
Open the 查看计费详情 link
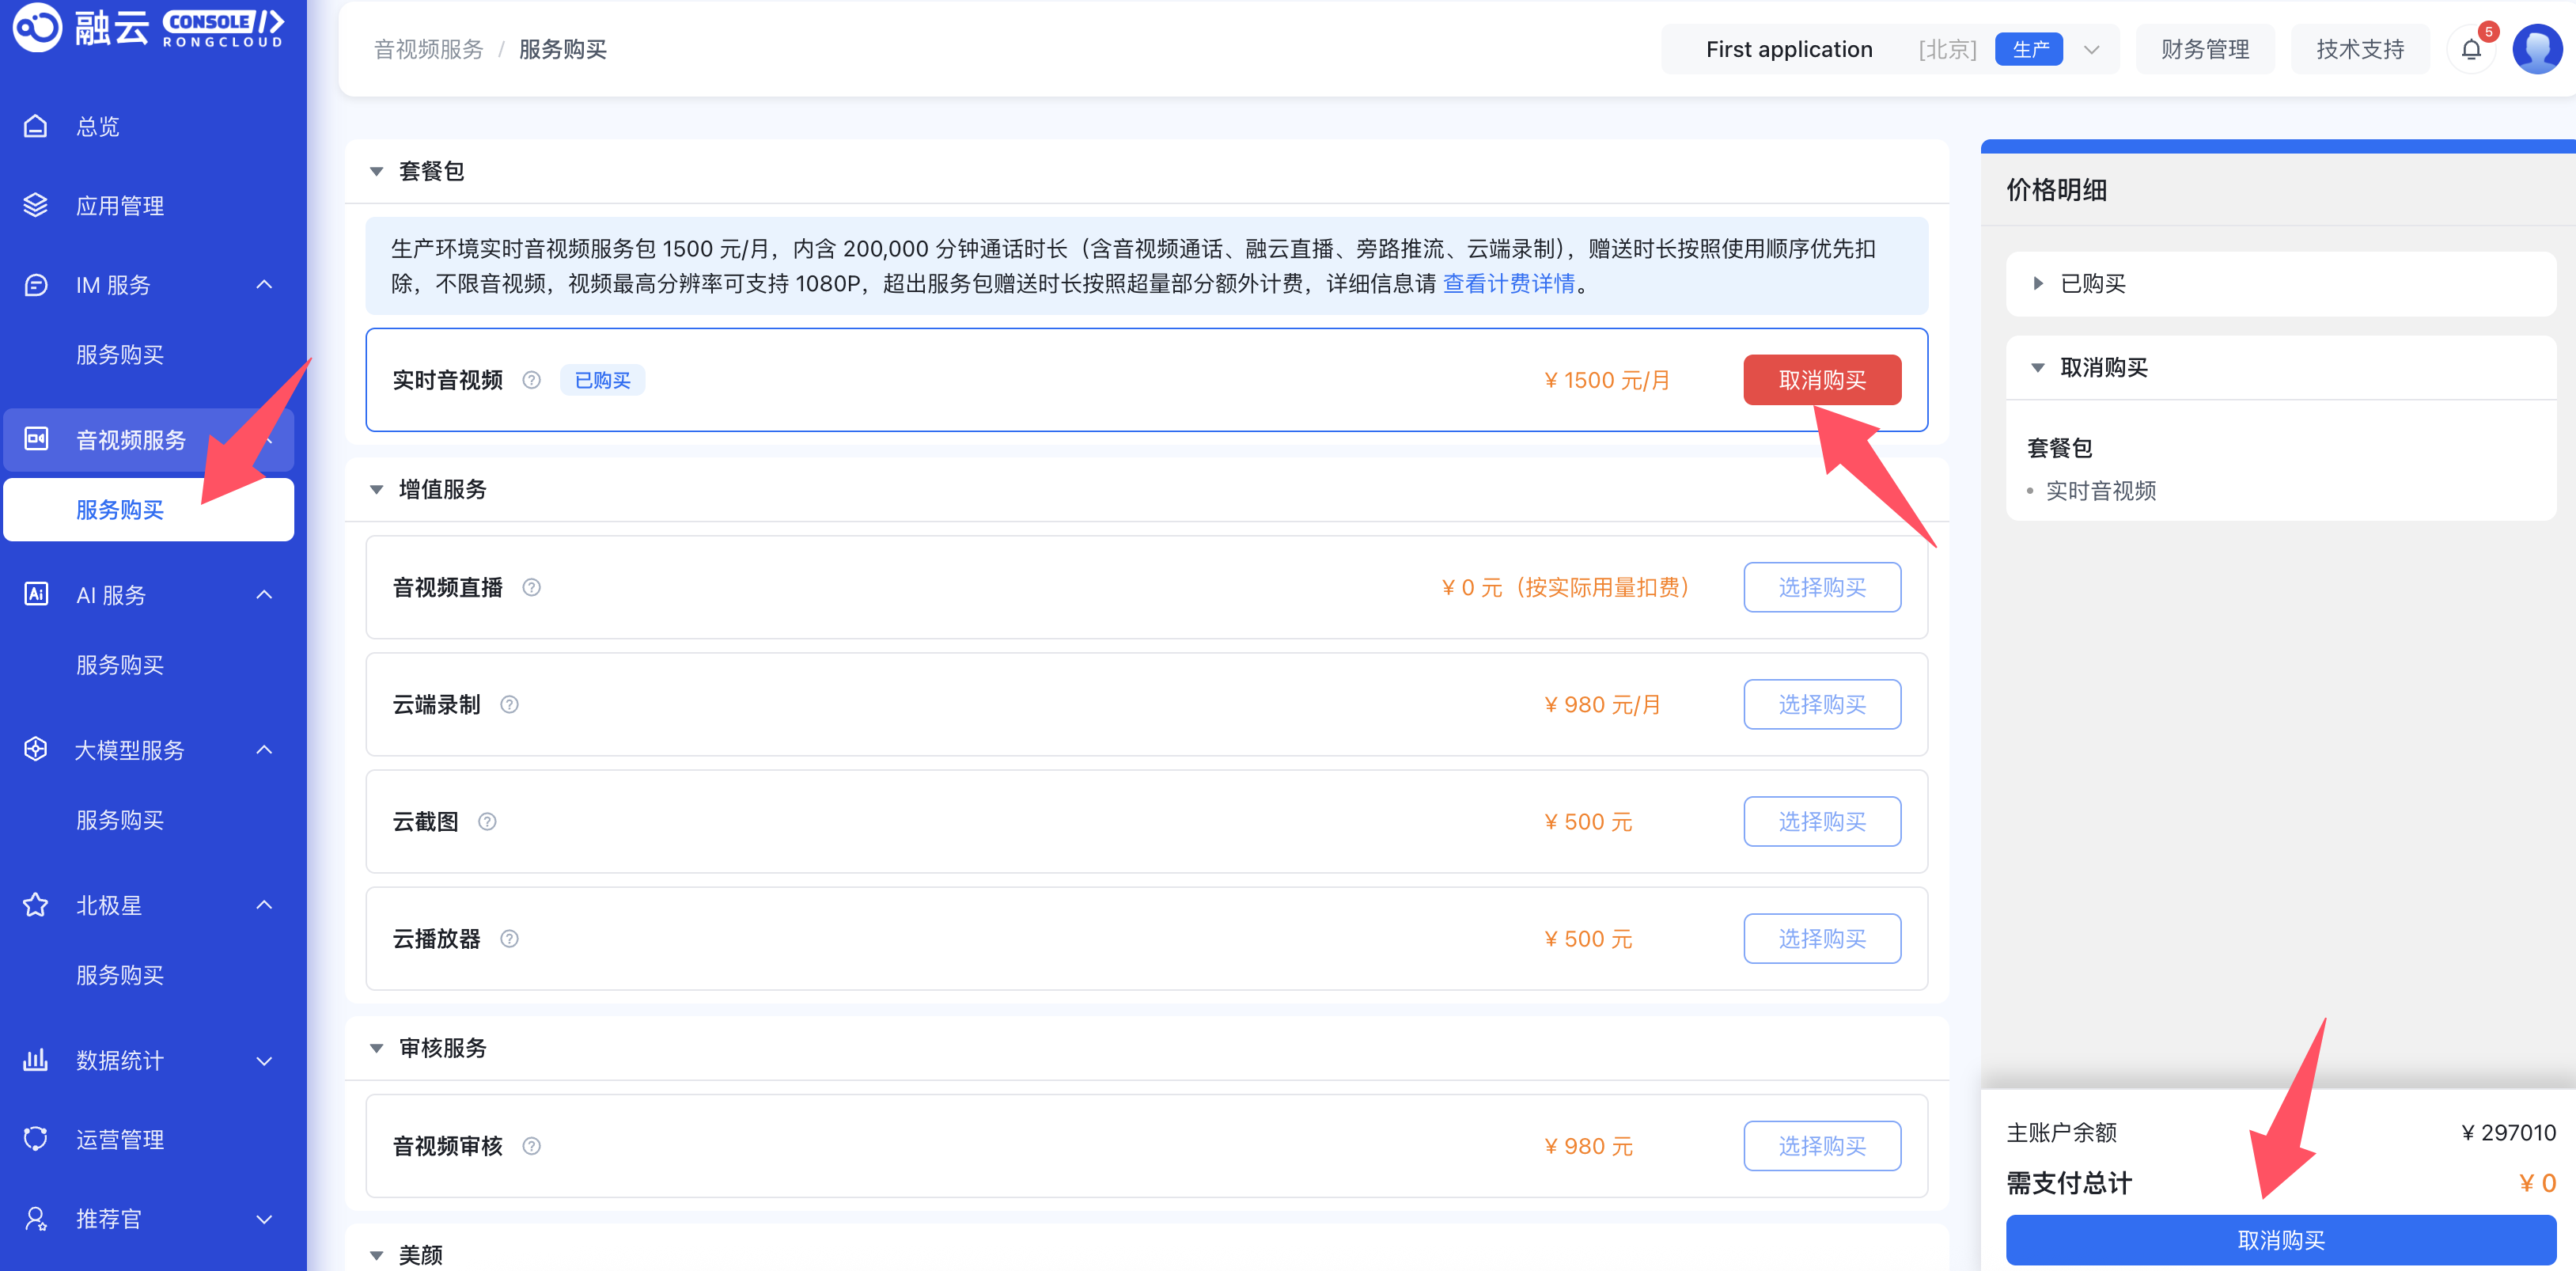point(1508,284)
